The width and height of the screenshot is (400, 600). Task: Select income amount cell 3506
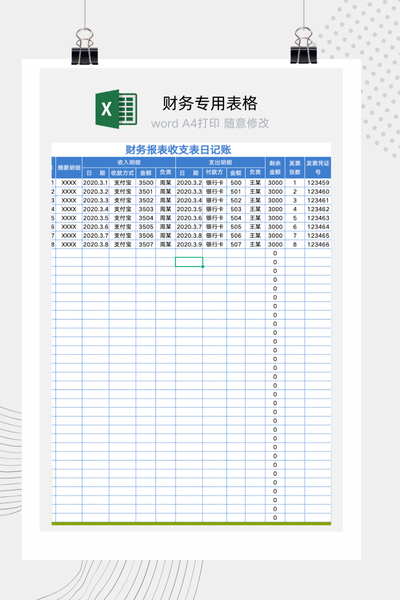click(x=146, y=236)
